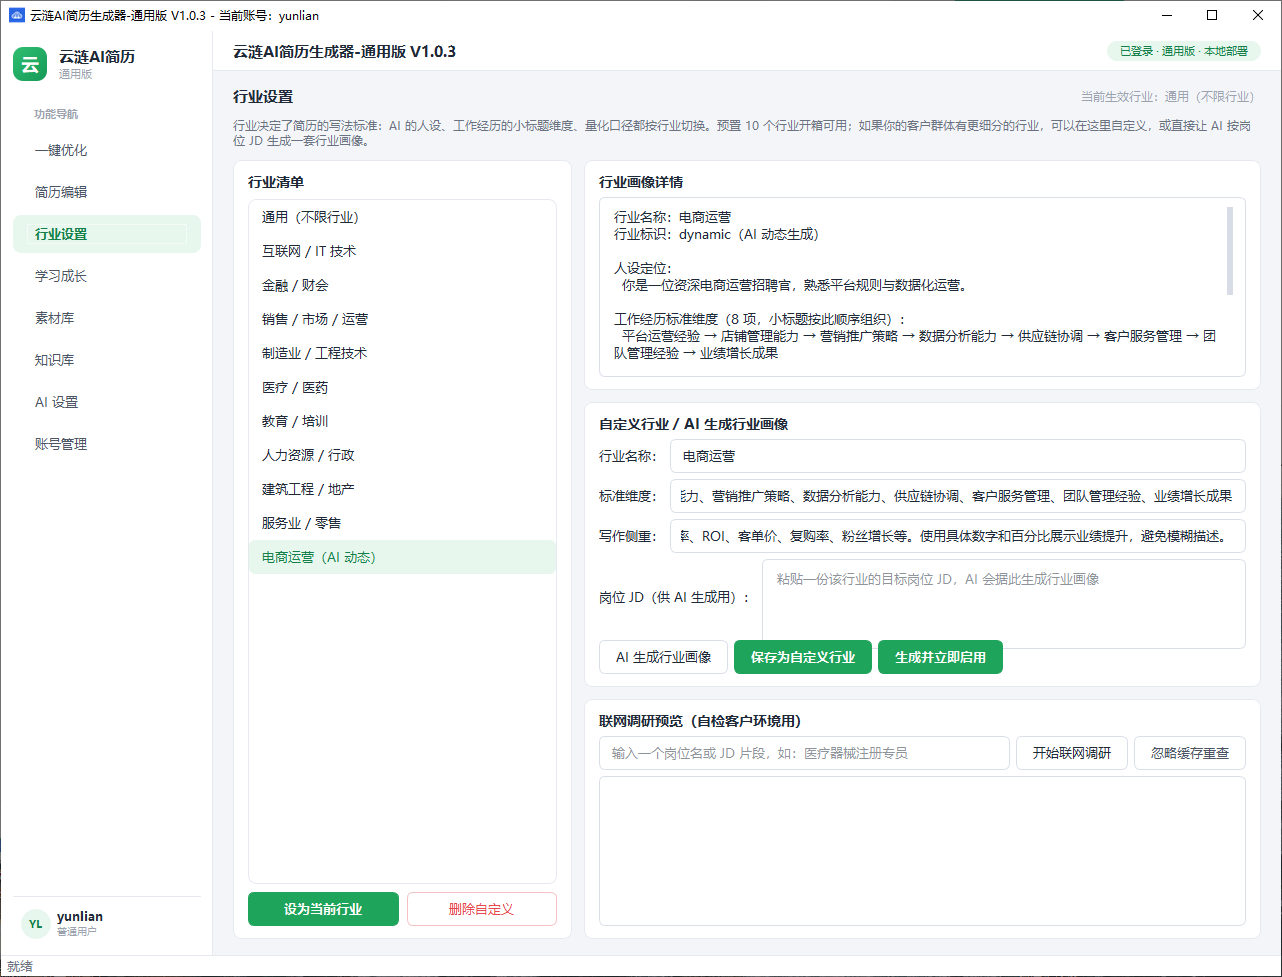Select 金融 / 财会 industry
This screenshot has width=1282, height=977.
tap(402, 285)
